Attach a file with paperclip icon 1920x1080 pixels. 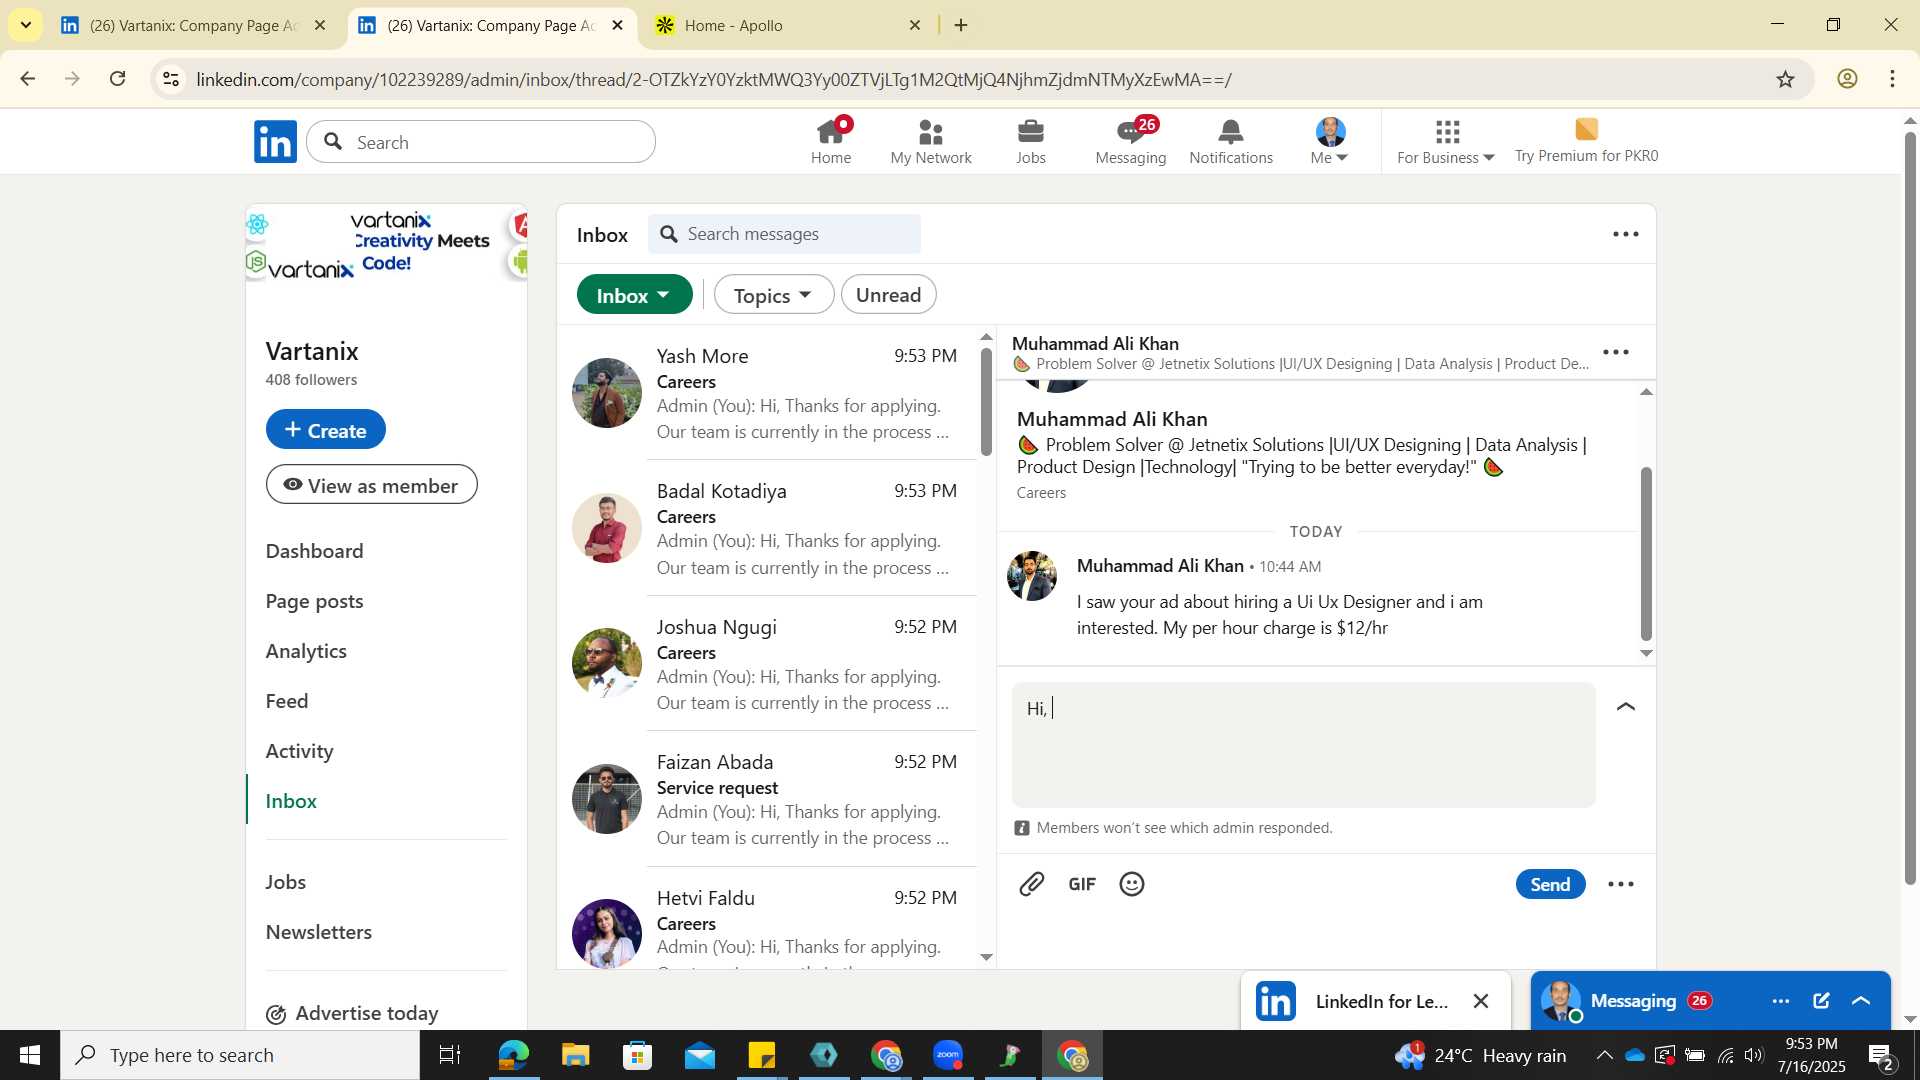[1031, 884]
